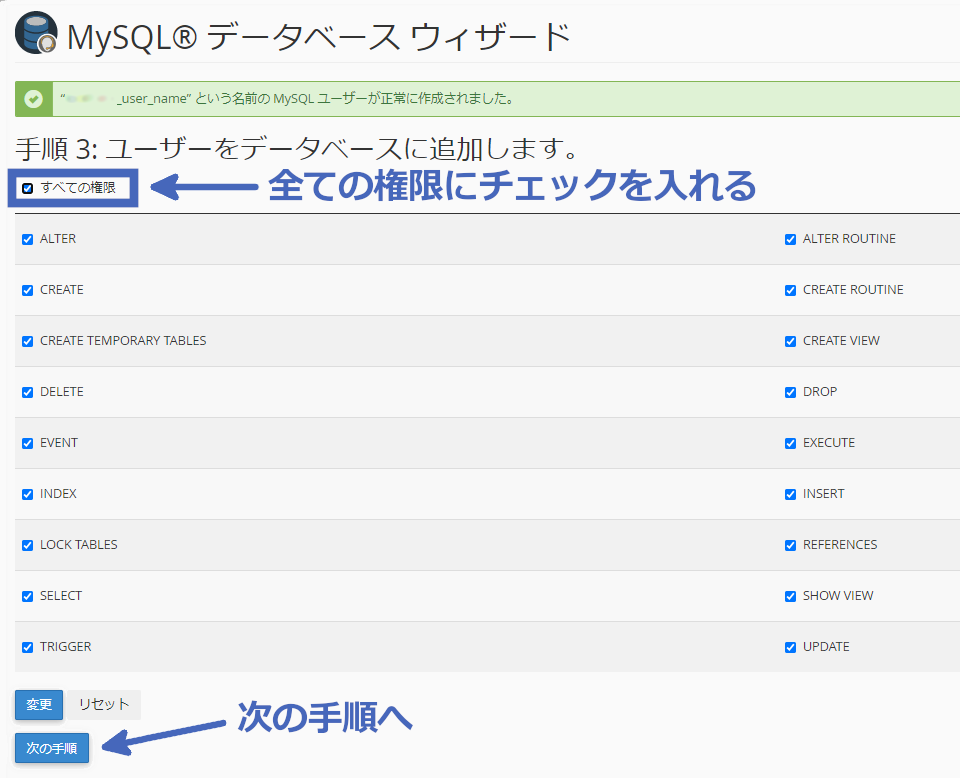The image size is (960, 778).
Task: Toggle the すべての権限 checkbox
Action: pyautogui.click(x=28, y=188)
